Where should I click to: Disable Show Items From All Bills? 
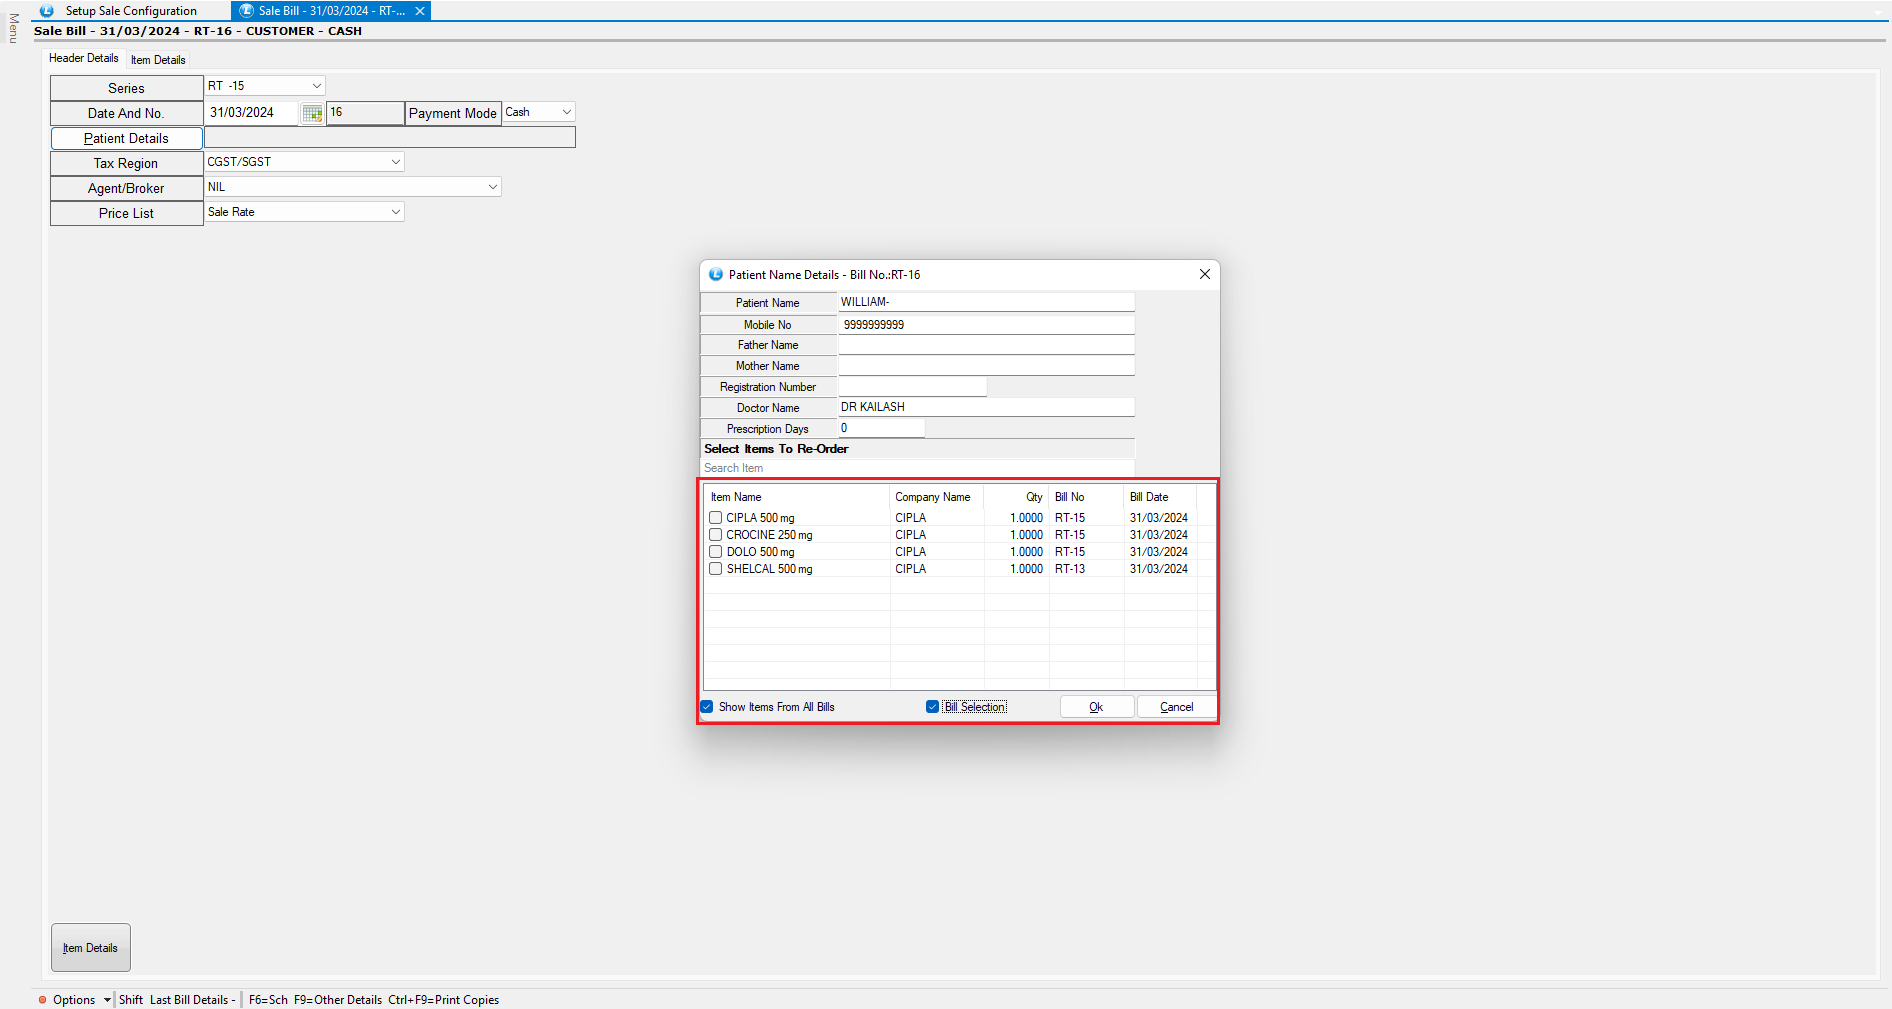707,707
